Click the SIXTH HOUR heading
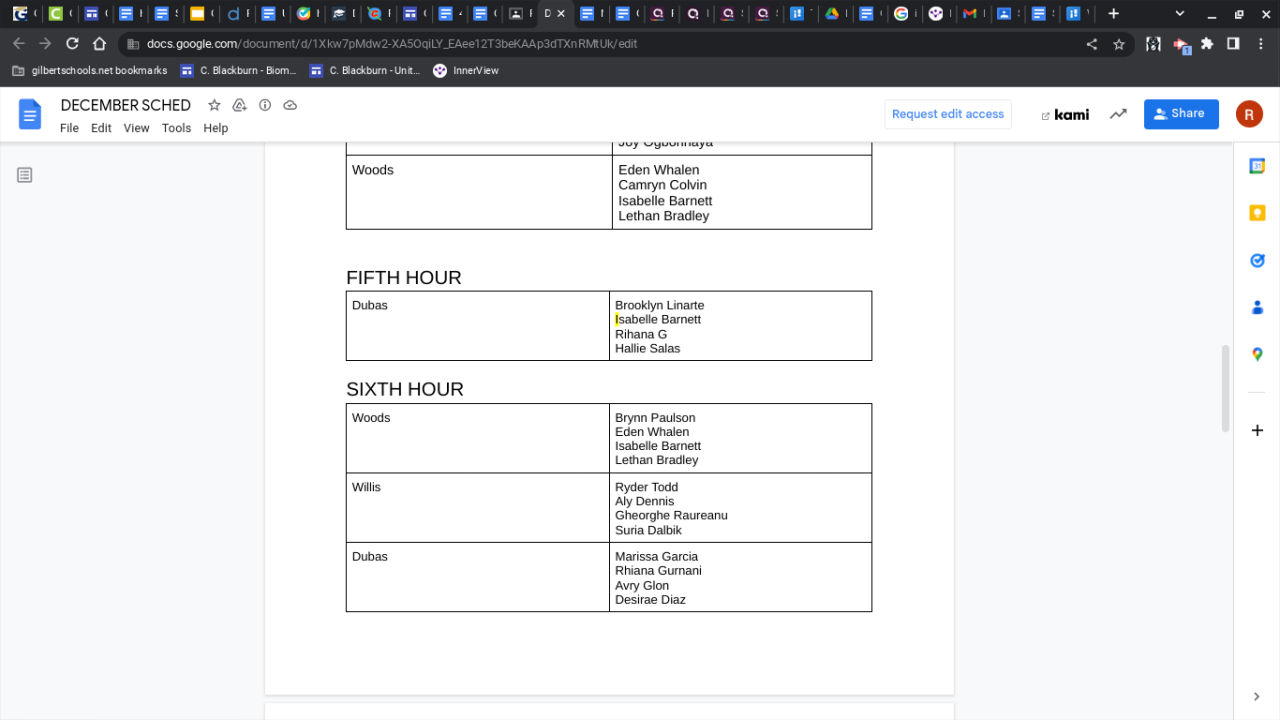This screenshot has width=1280, height=720. pos(405,389)
